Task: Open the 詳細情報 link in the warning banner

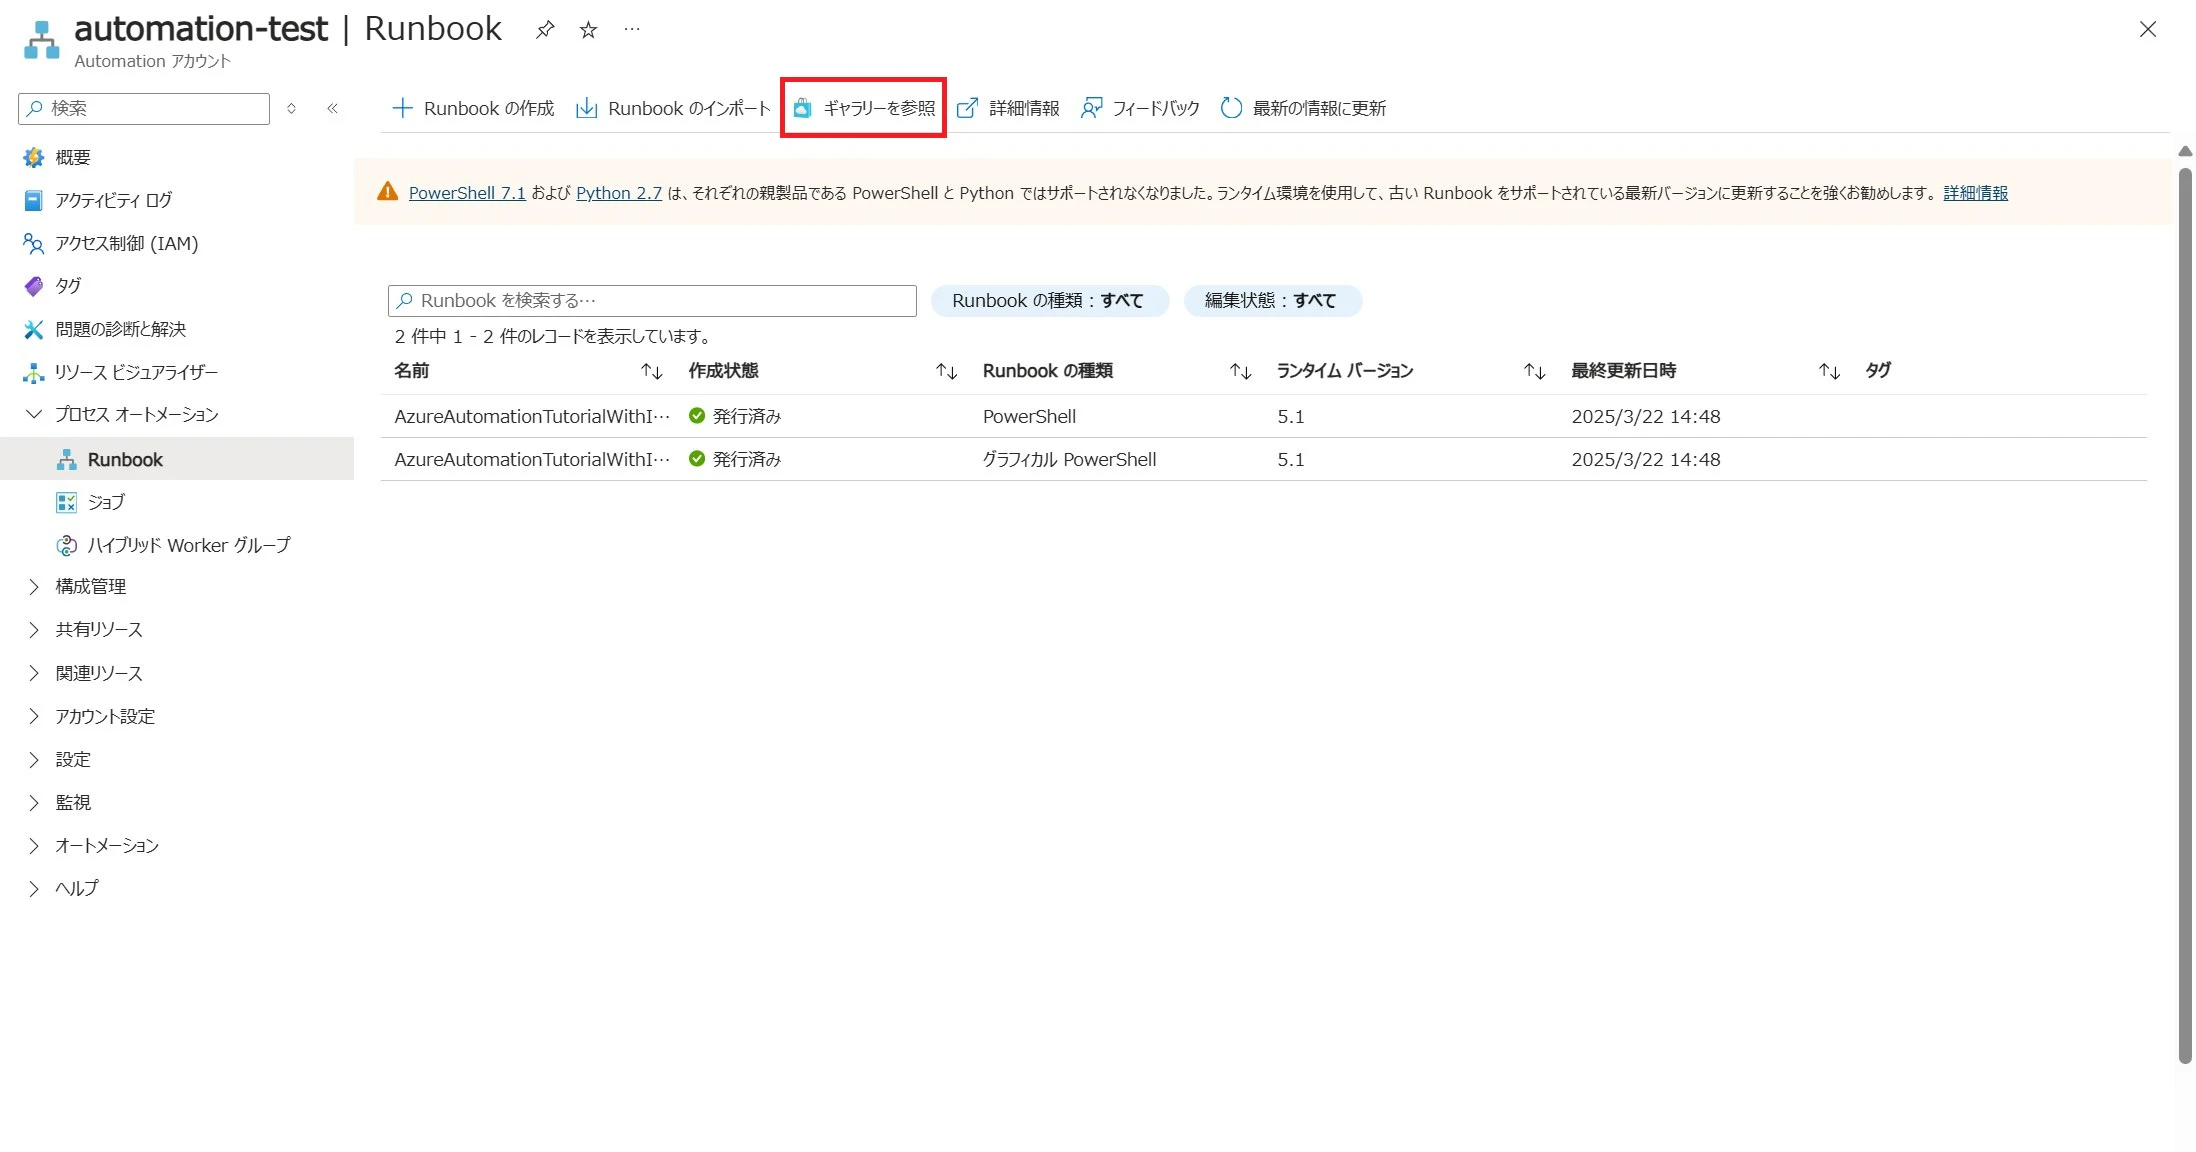Action: pyautogui.click(x=1975, y=193)
